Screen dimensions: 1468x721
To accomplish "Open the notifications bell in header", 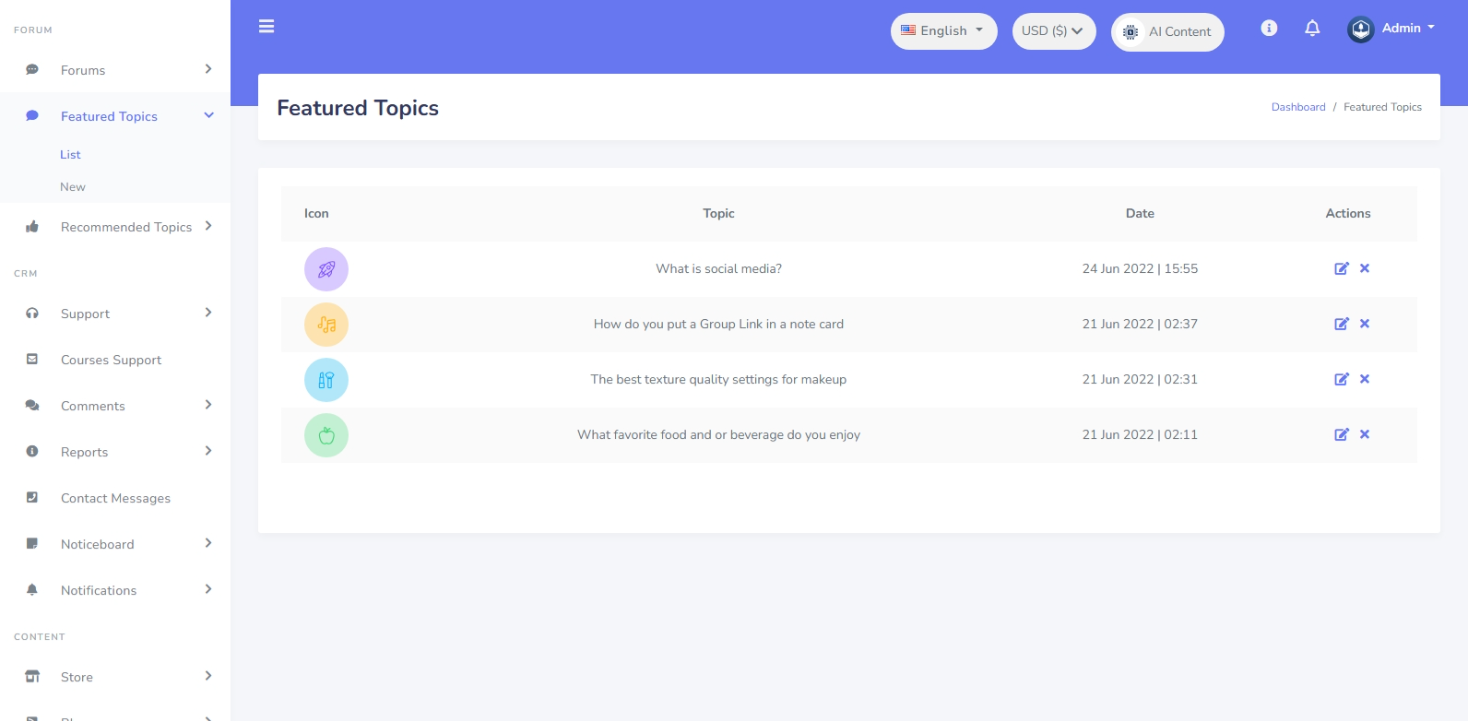I will 1312,28.
